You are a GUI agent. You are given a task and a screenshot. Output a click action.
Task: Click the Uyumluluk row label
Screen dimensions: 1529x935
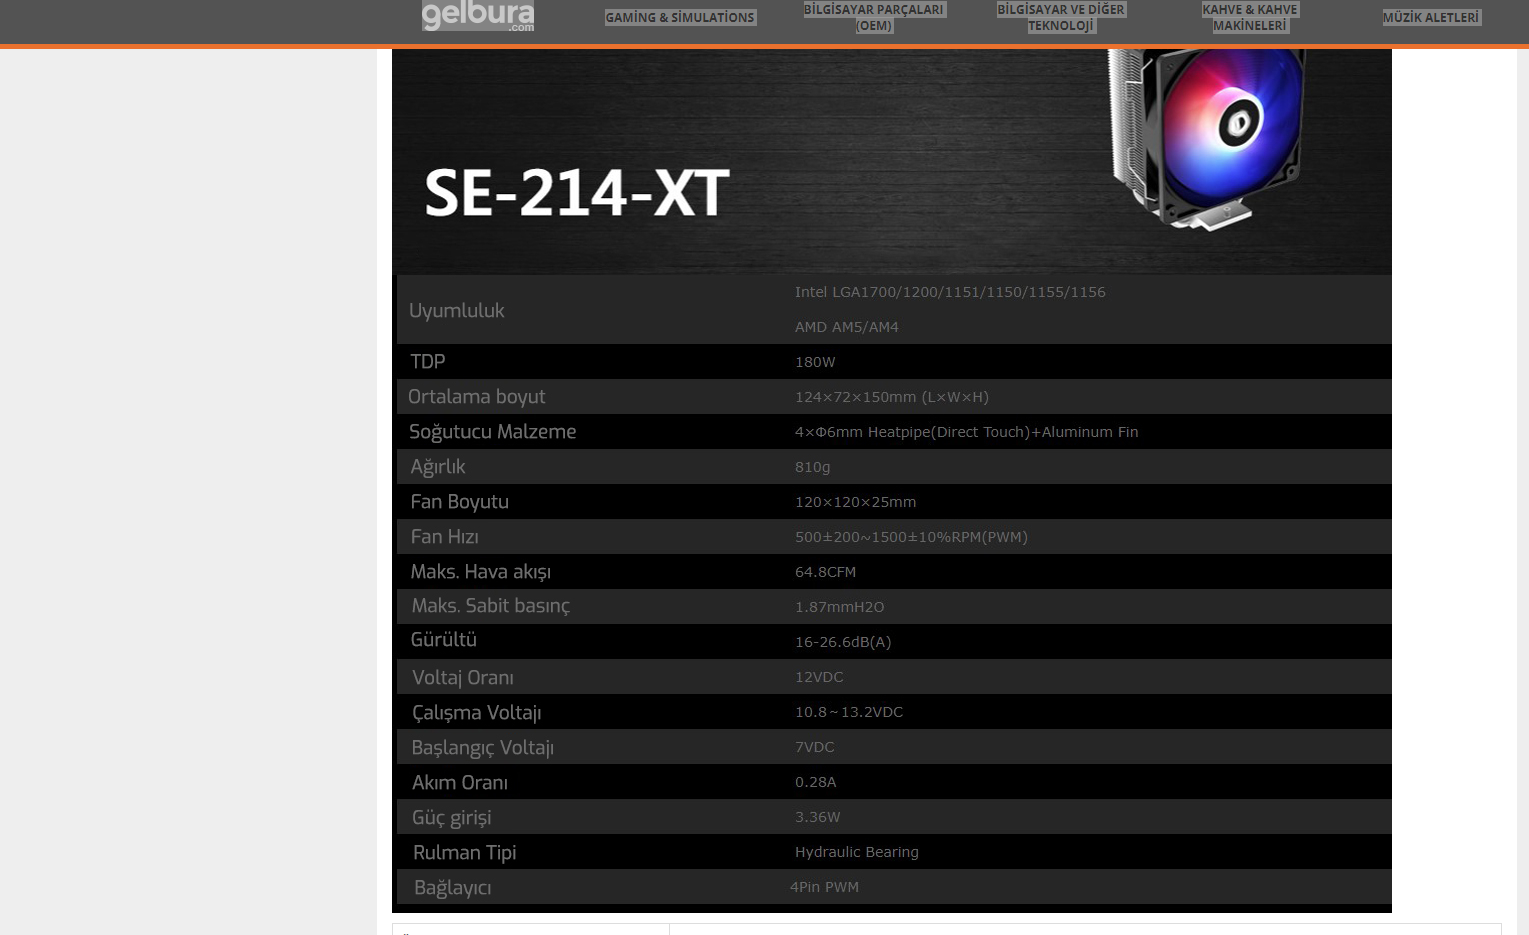[457, 311]
